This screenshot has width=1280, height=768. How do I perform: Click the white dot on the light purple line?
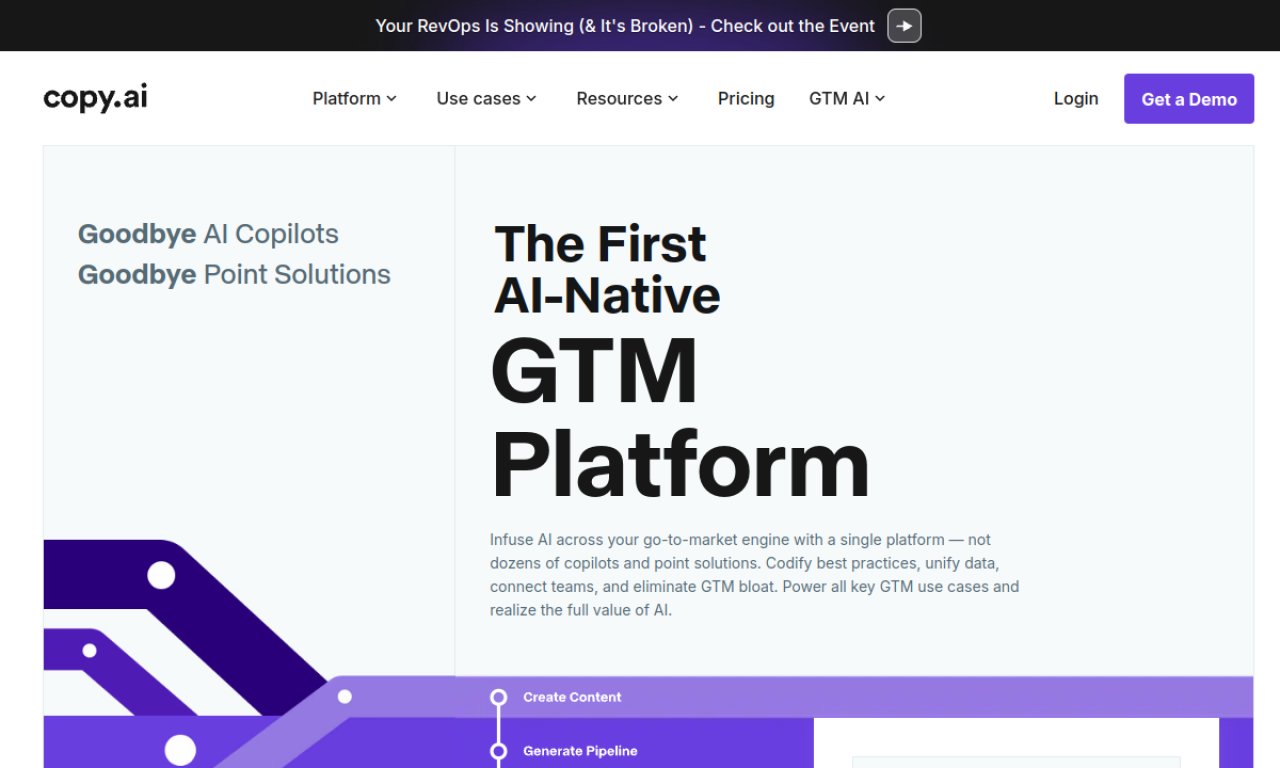[345, 696]
